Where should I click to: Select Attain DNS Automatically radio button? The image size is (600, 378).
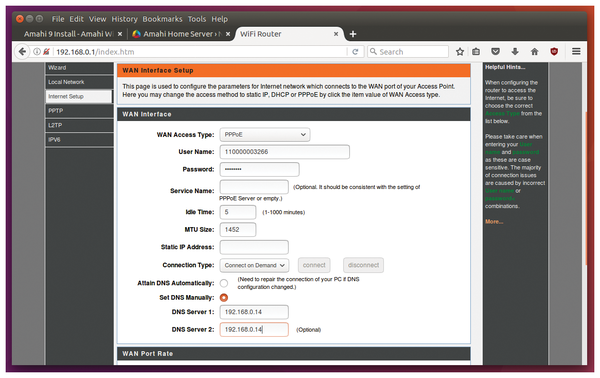click(224, 283)
